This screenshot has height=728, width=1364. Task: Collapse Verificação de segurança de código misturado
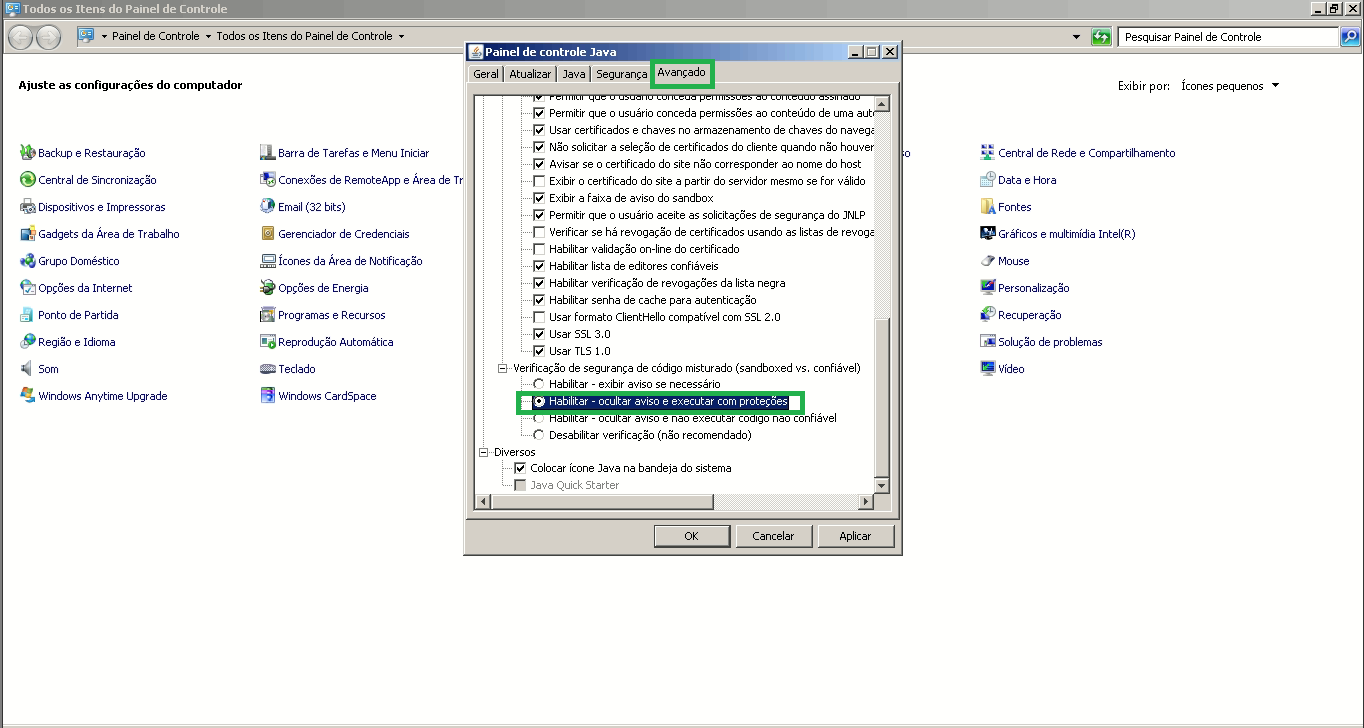point(503,368)
